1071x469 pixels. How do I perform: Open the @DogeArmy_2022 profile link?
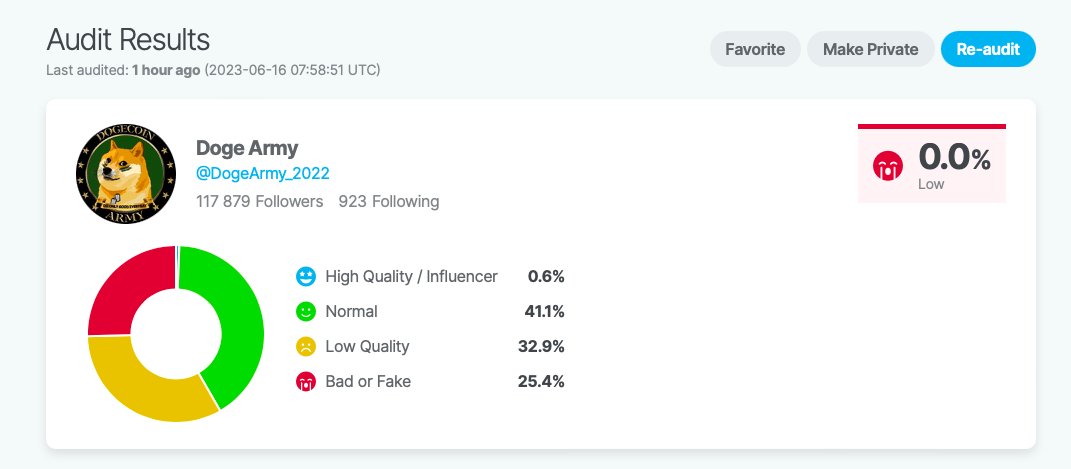263,173
